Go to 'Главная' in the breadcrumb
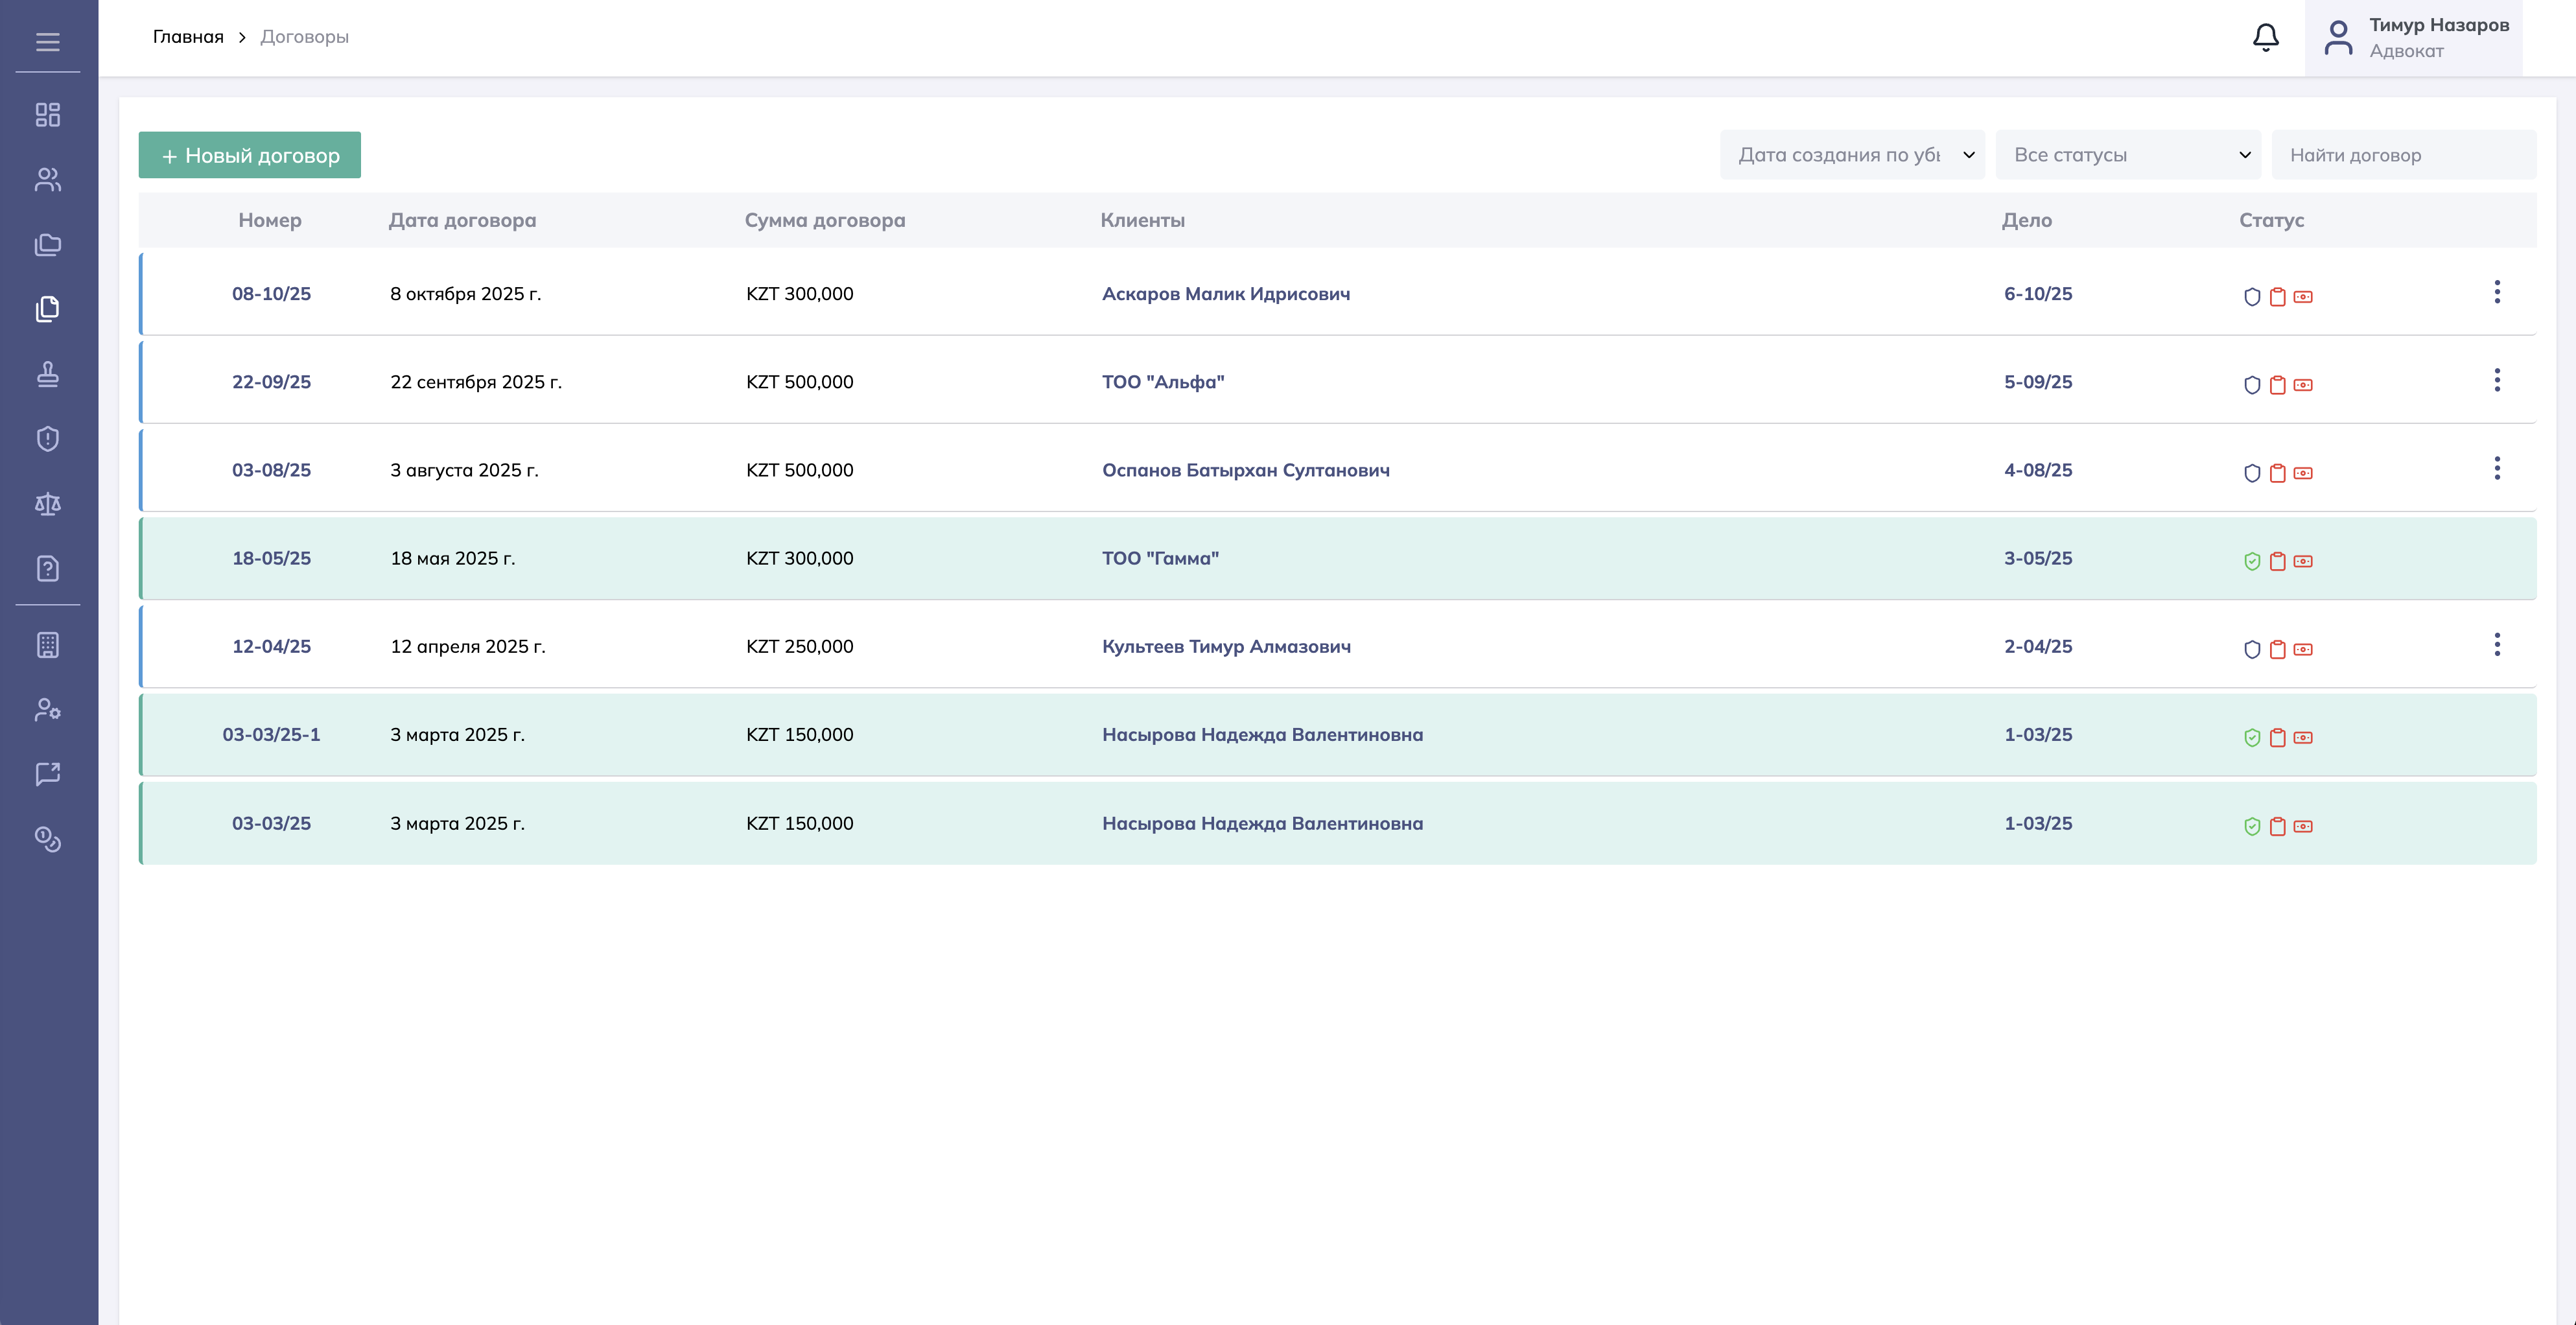The image size is (2576, 1325). [x=188, y=37]
